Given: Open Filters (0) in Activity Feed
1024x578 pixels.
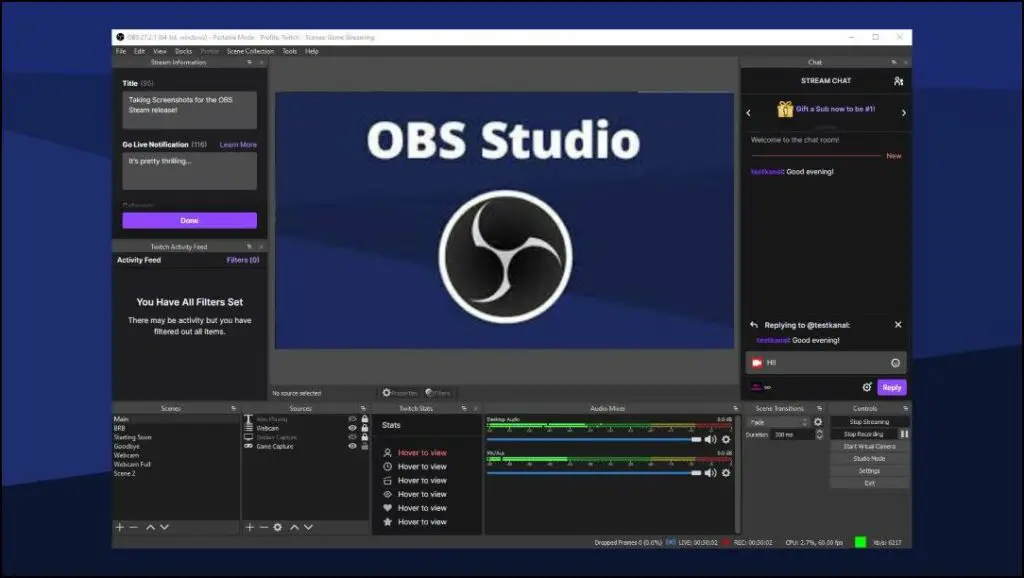Looking at the screenshot, I should pos(243,260).
